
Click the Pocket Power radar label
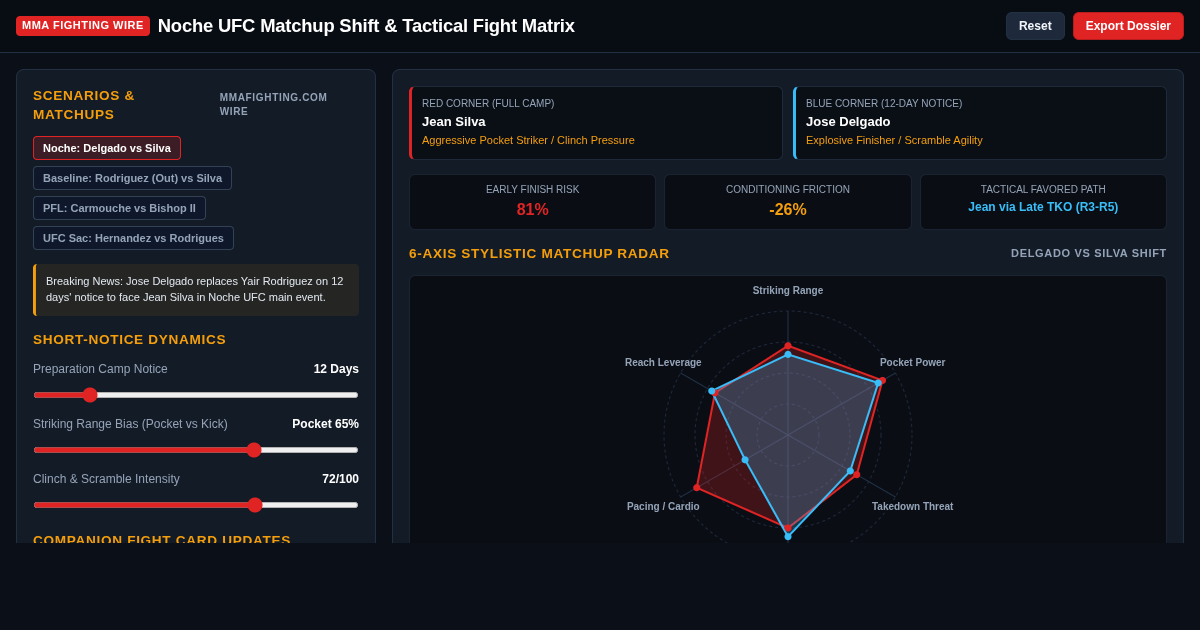click(912, 363)
